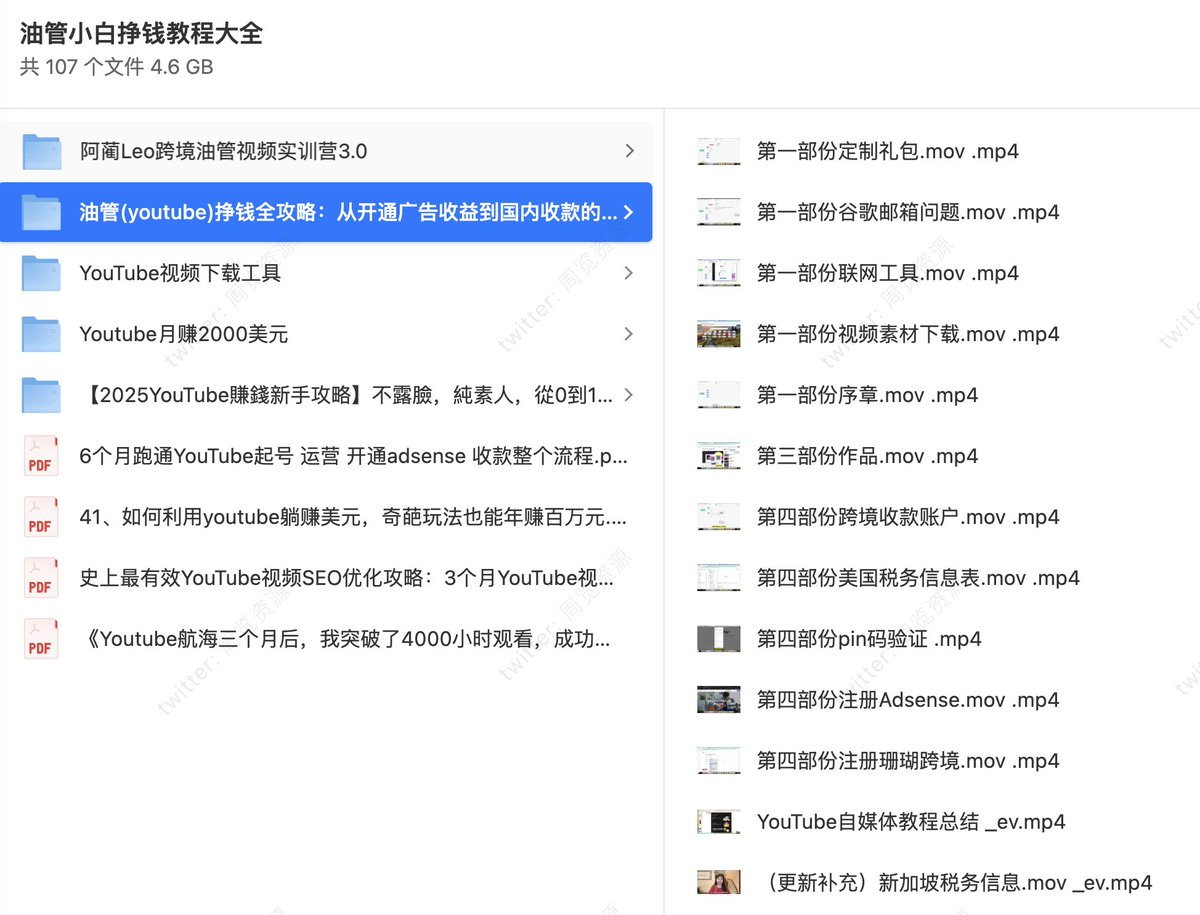Select file name 第四部份注册珊瑚跨境.mov .mp4

(x=908, y=761)
